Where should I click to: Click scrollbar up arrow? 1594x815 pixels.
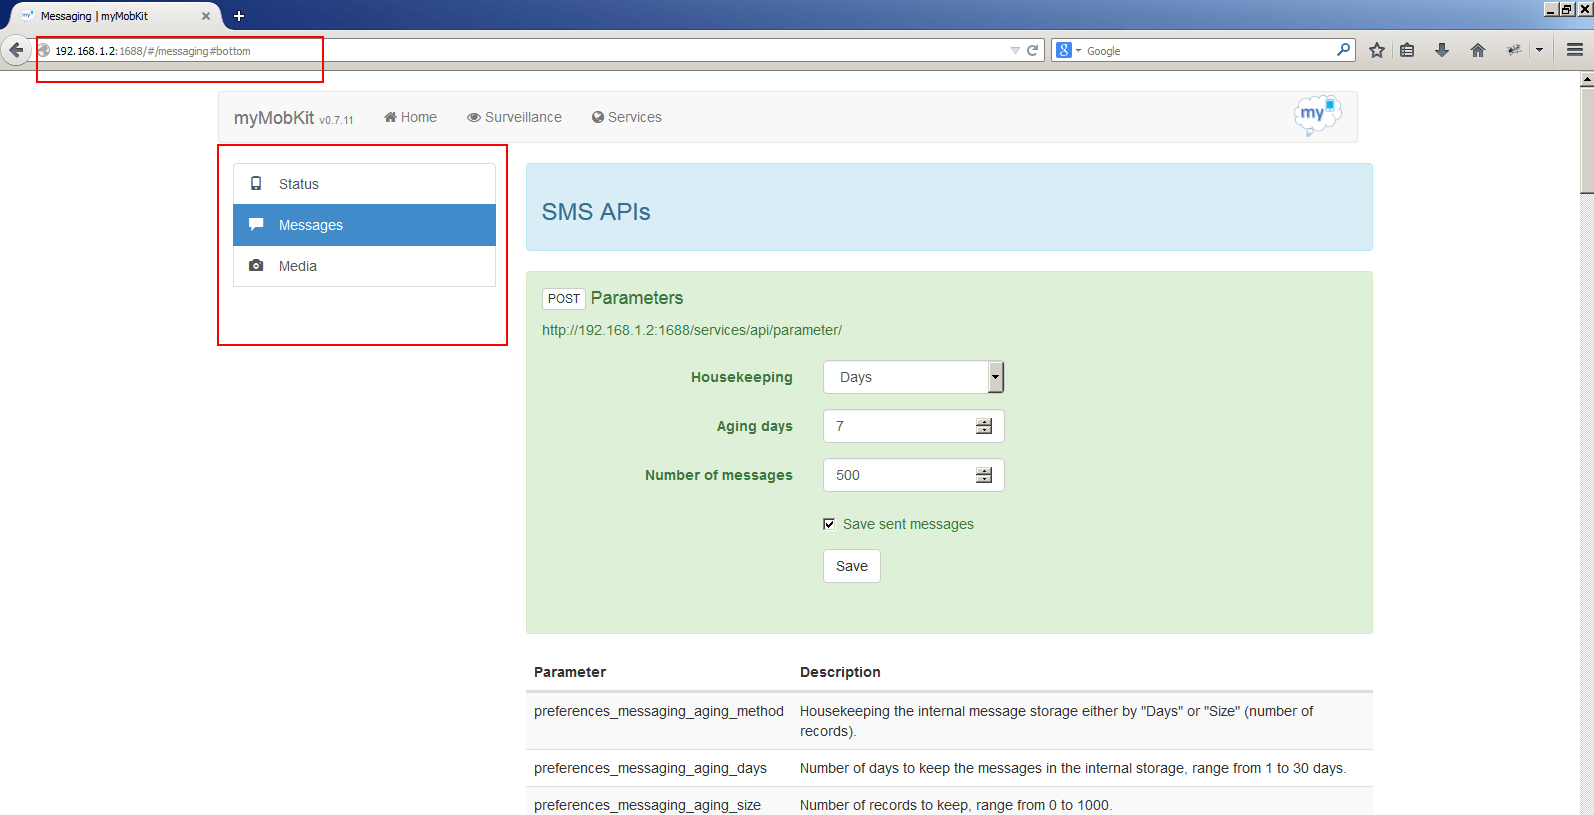click(1586, 79)
